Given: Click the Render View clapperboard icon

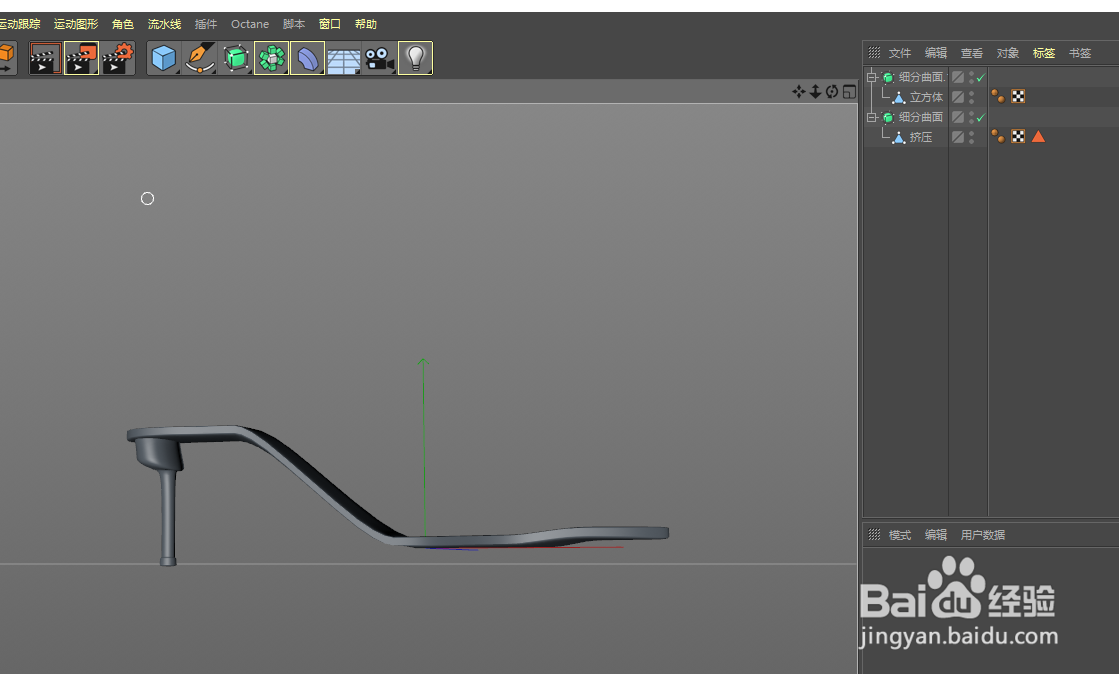Looking at the screenshot, I should [45, 58].
